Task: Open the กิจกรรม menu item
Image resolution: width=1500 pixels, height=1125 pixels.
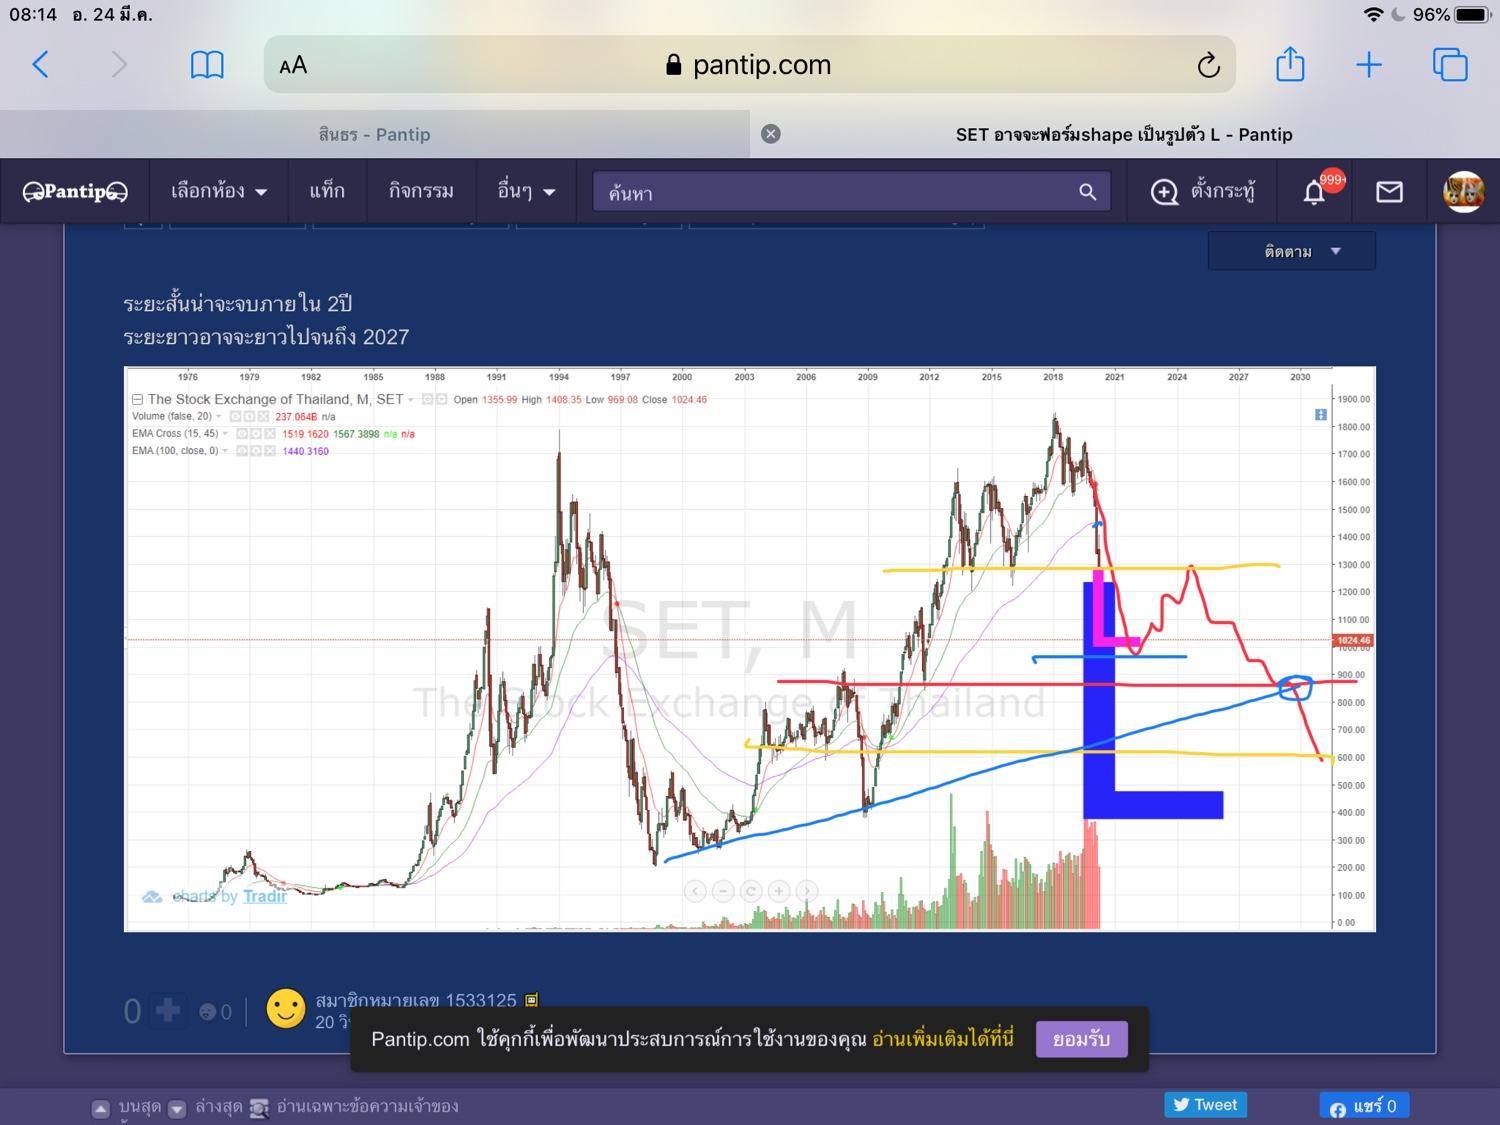Action: [421, 191]
